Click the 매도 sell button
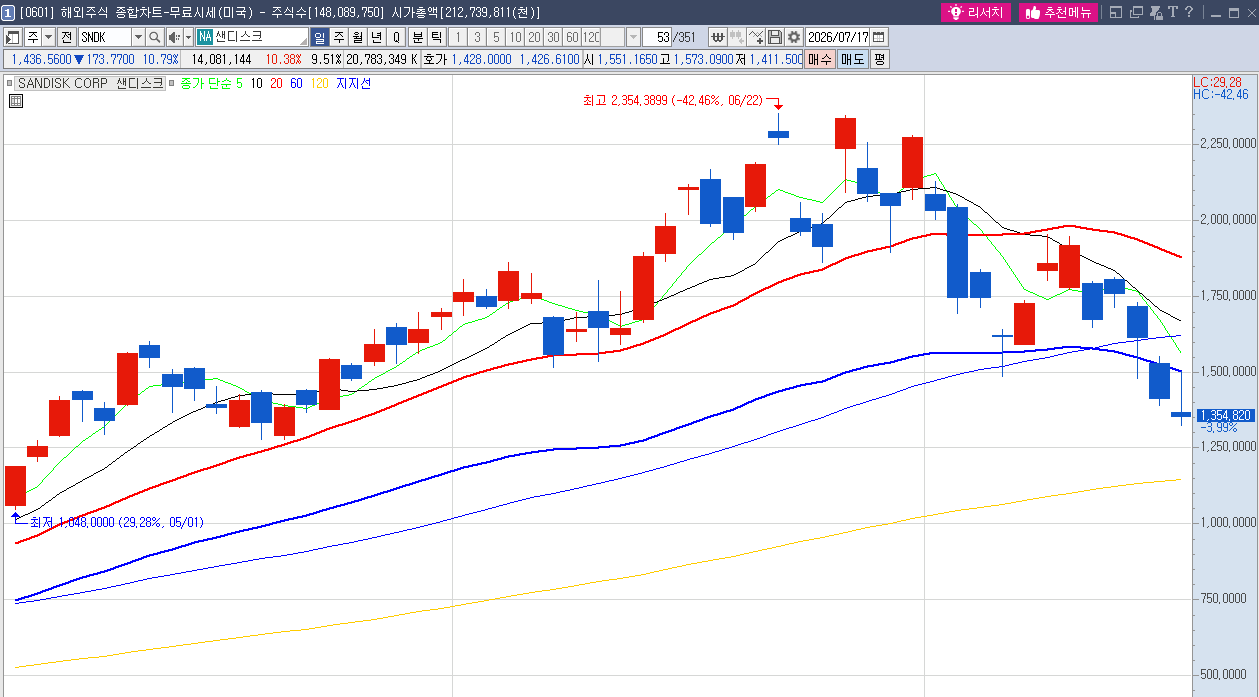 click(x=853, y=59)
